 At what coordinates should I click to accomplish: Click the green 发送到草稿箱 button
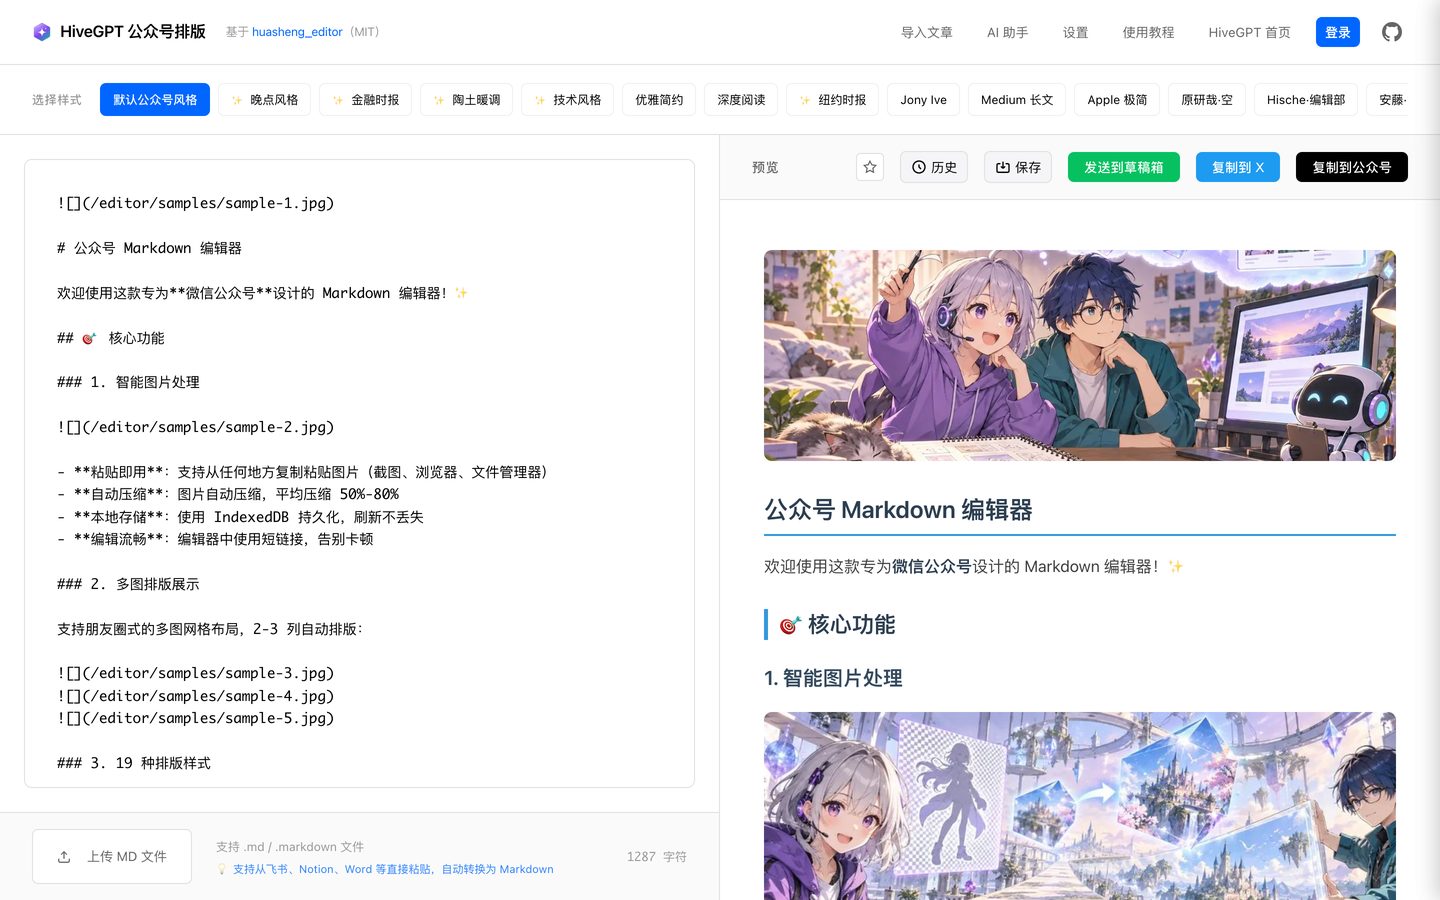coord(1124,167)
